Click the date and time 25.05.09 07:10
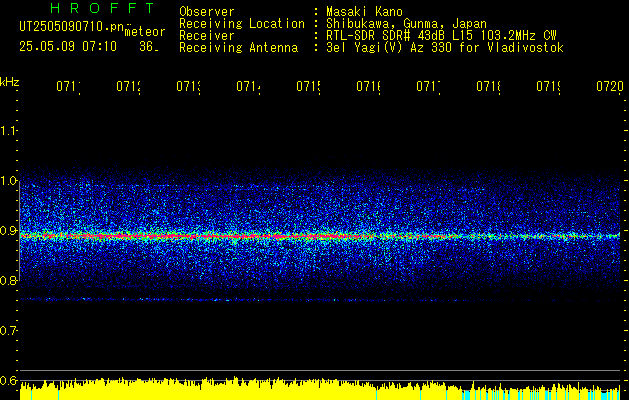This screenshot has width=629, height=400. (68, 47)
